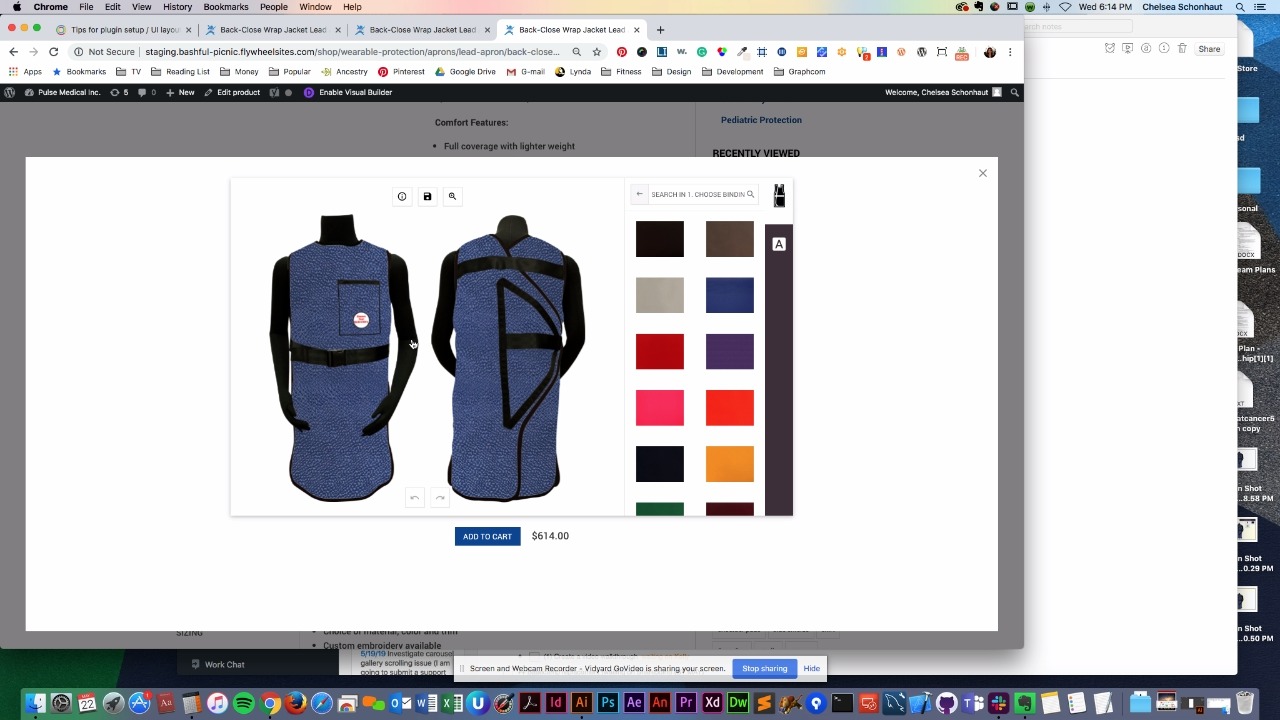Select the hot pink binding swatch
Viewport: 1280px width, 720px height.
[660, 408]
